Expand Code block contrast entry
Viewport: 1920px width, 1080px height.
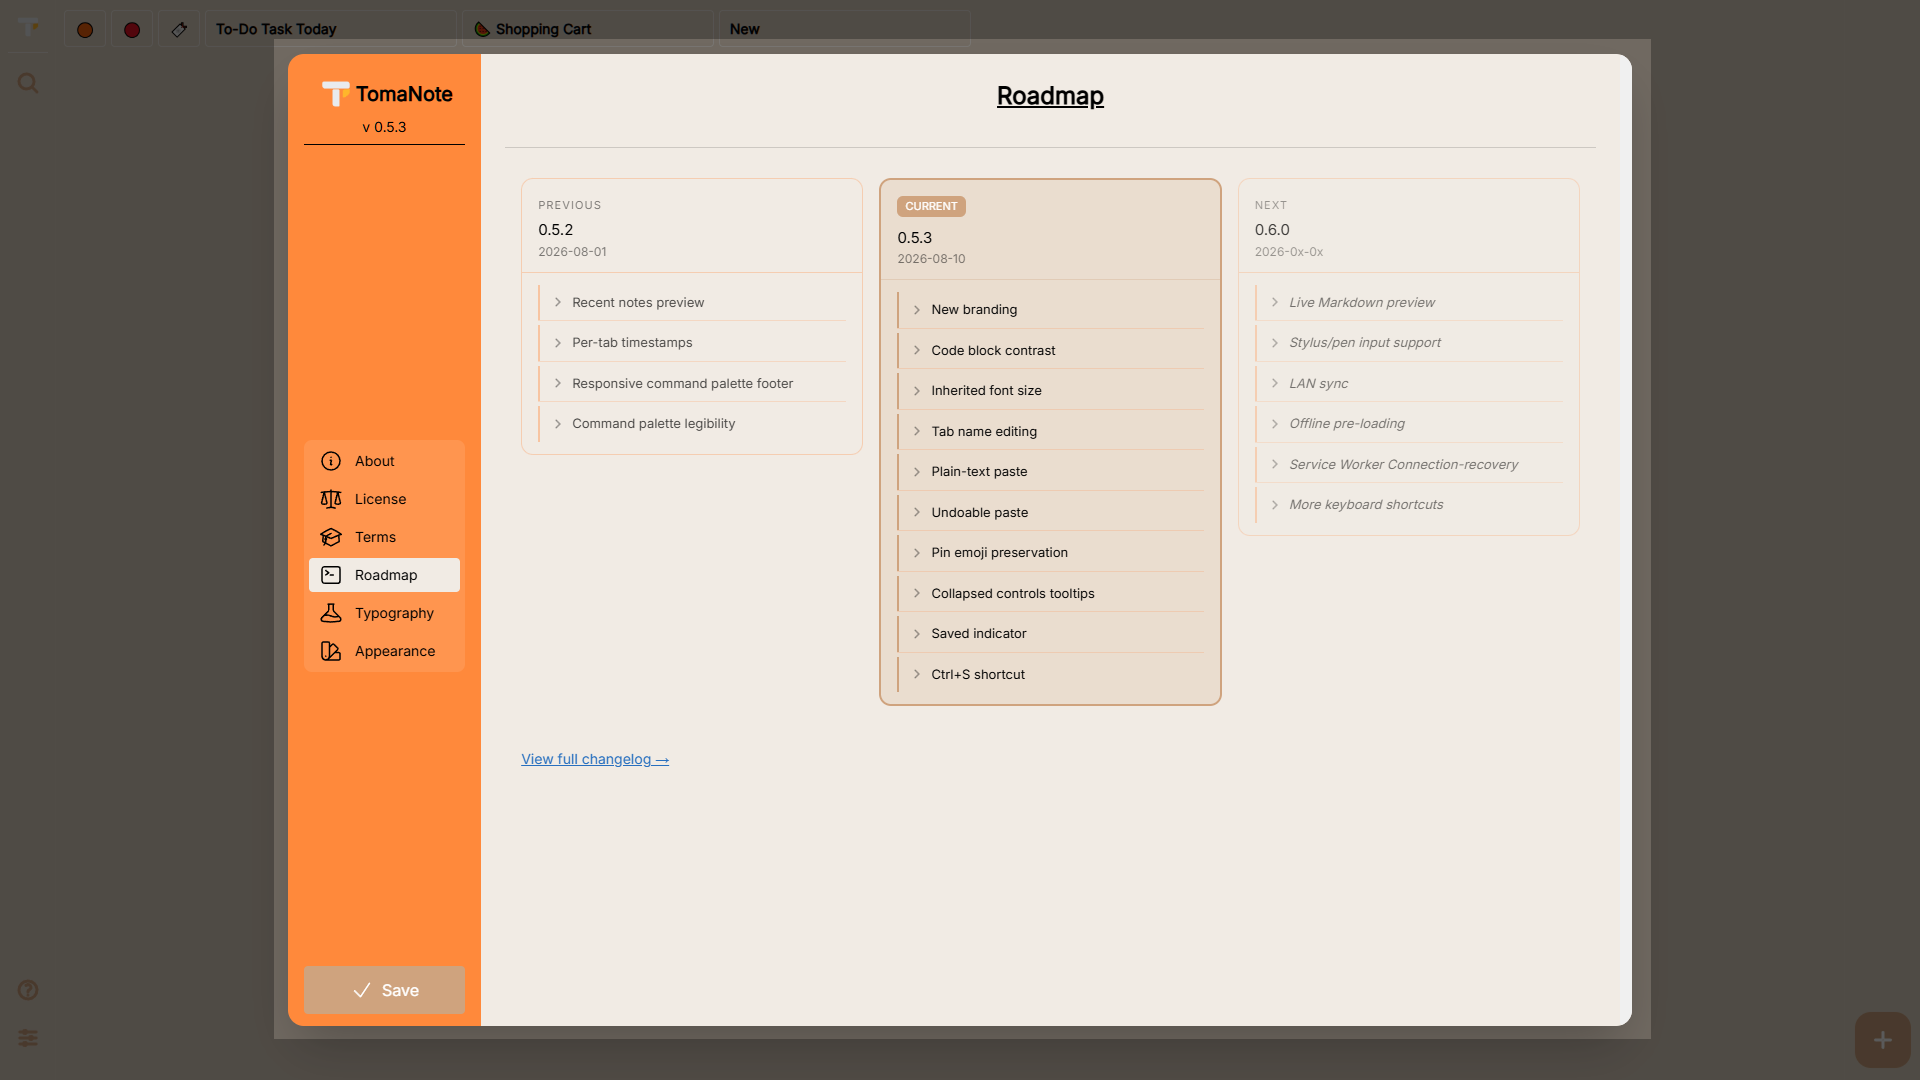(x=1051, y=350)
